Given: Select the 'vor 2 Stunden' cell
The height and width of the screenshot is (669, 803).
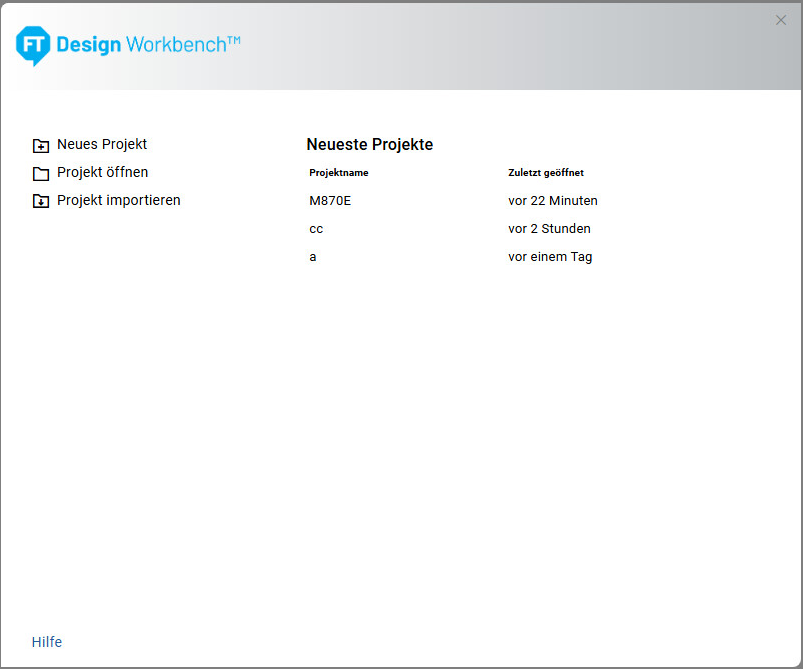Looking at the screenshot, I should pos(549,229).
